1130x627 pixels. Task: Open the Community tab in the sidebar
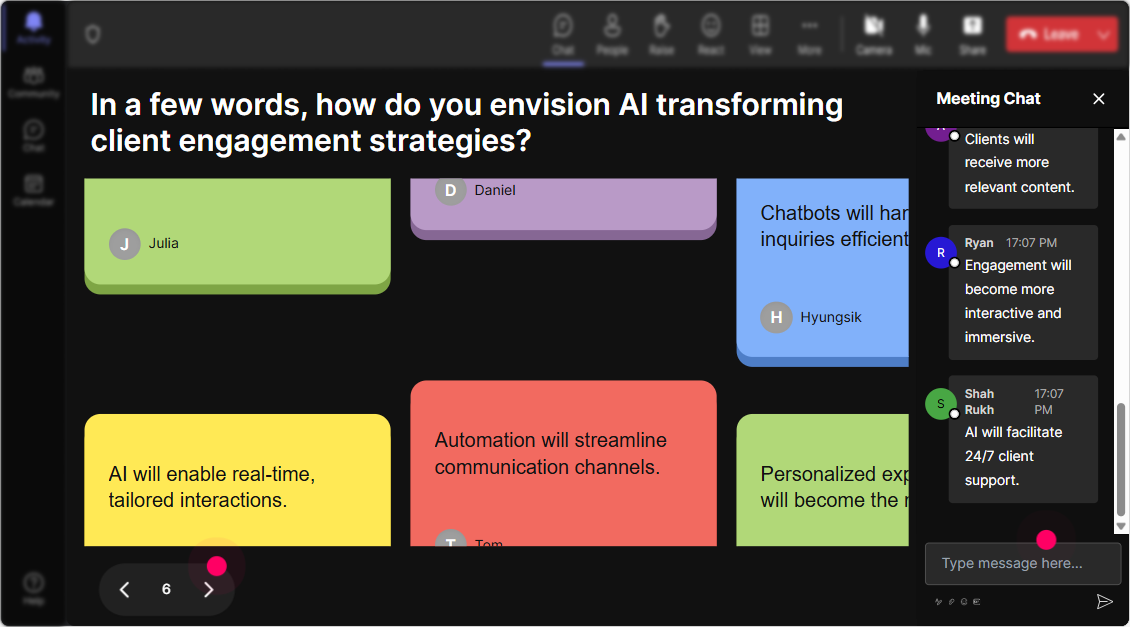click(34, 82)
